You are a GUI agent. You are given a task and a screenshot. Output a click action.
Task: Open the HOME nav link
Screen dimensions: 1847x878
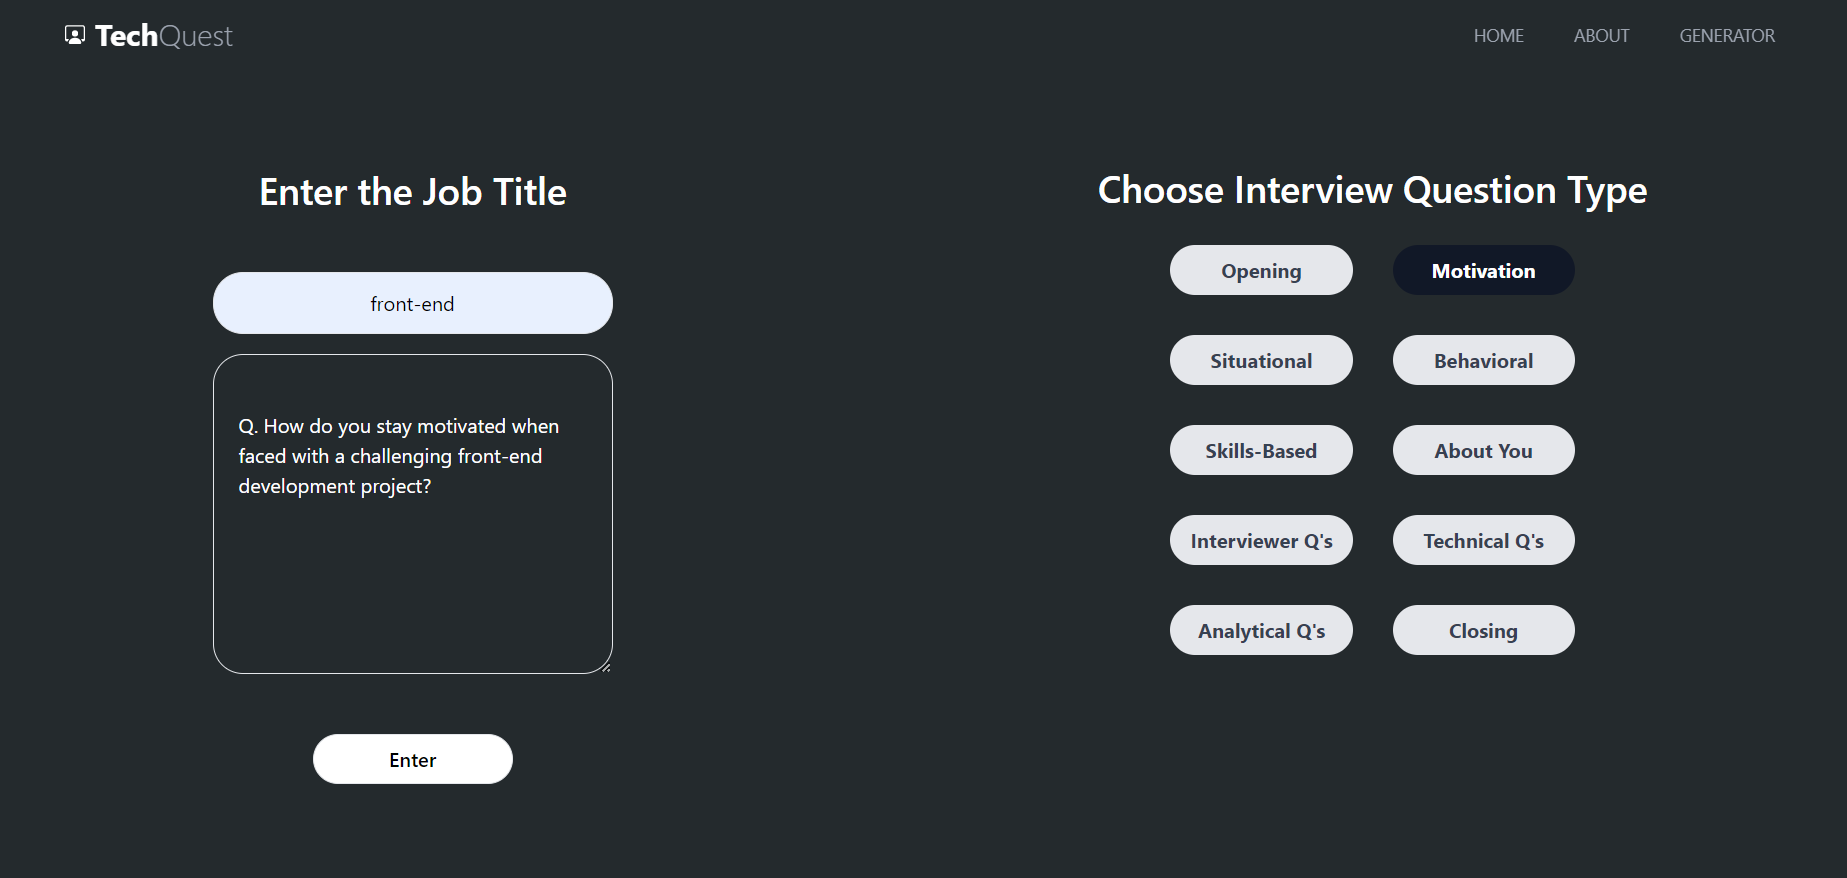pyautogui.click(x=1498, y=36)
